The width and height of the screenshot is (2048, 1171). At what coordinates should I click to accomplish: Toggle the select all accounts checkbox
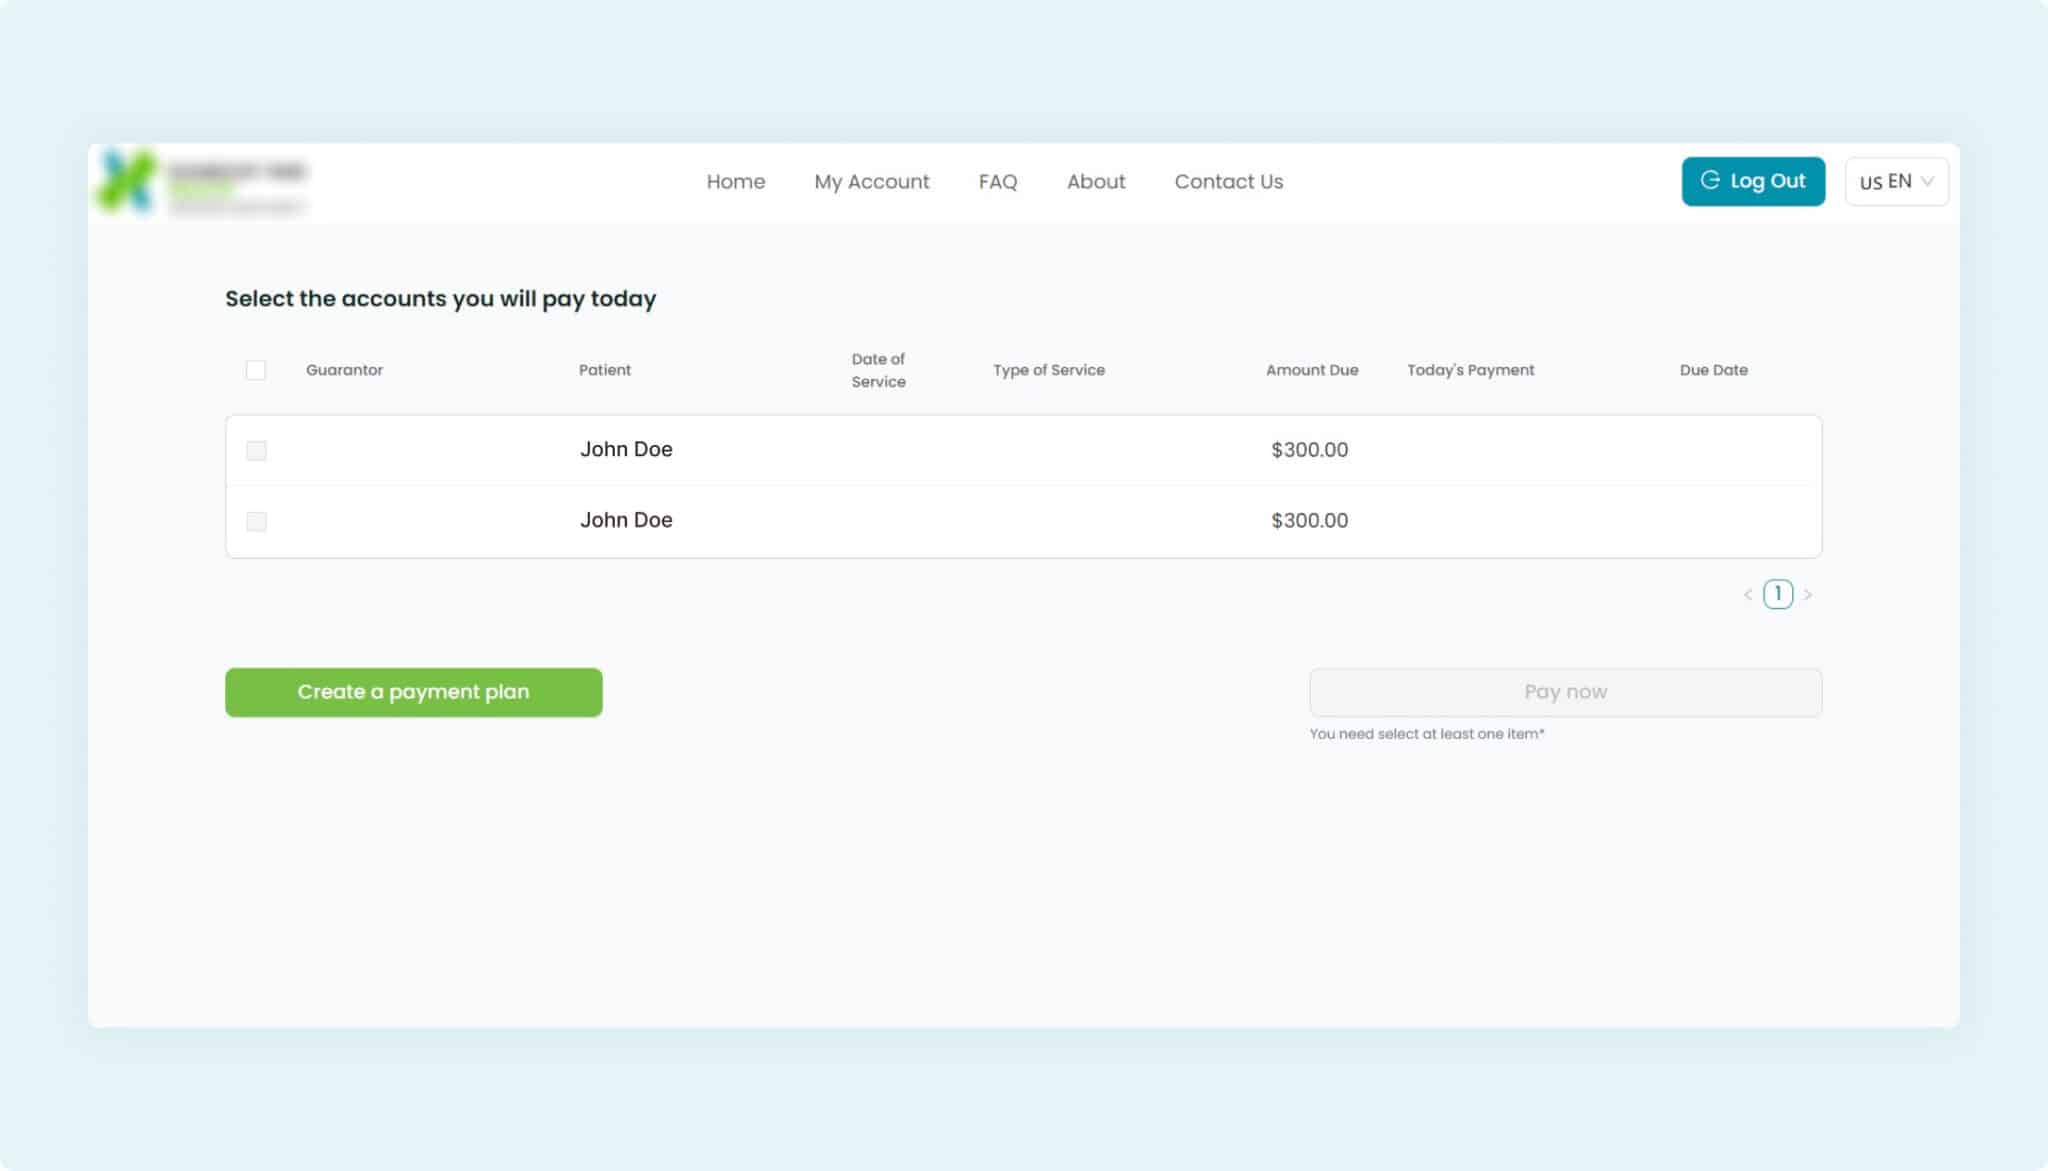[x=256, y=370]
